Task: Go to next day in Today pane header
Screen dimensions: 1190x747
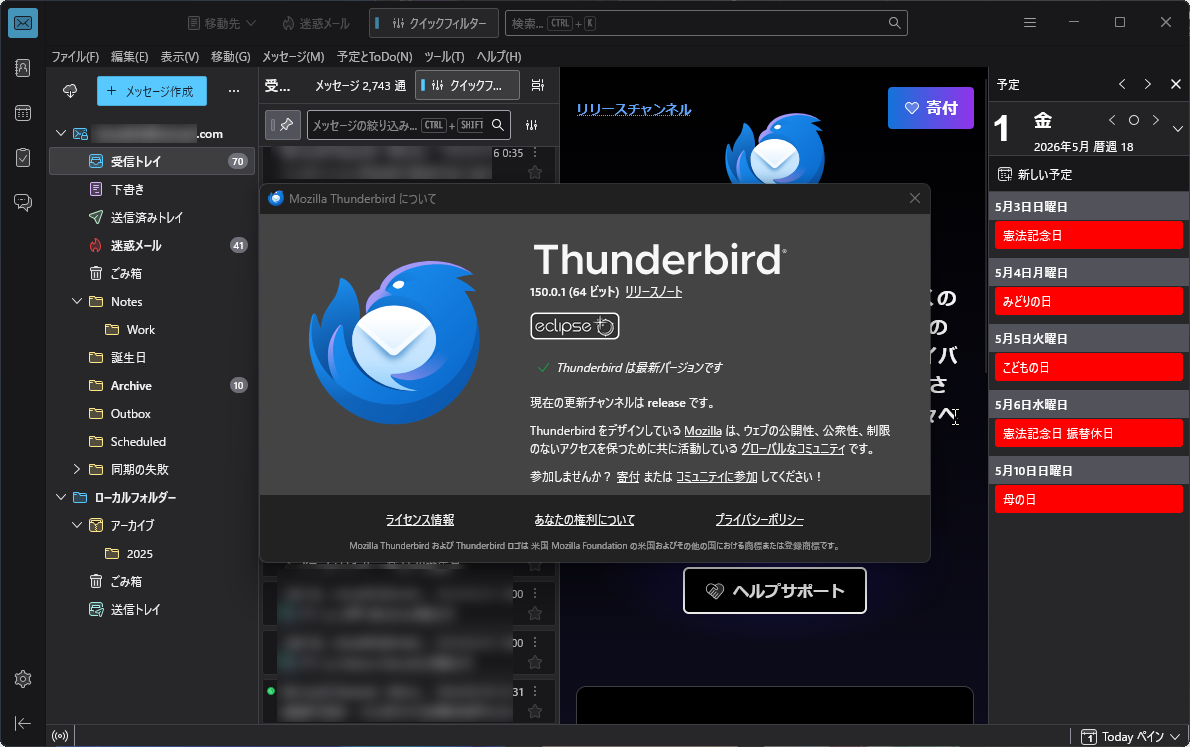Action: tap(1148, 84)
